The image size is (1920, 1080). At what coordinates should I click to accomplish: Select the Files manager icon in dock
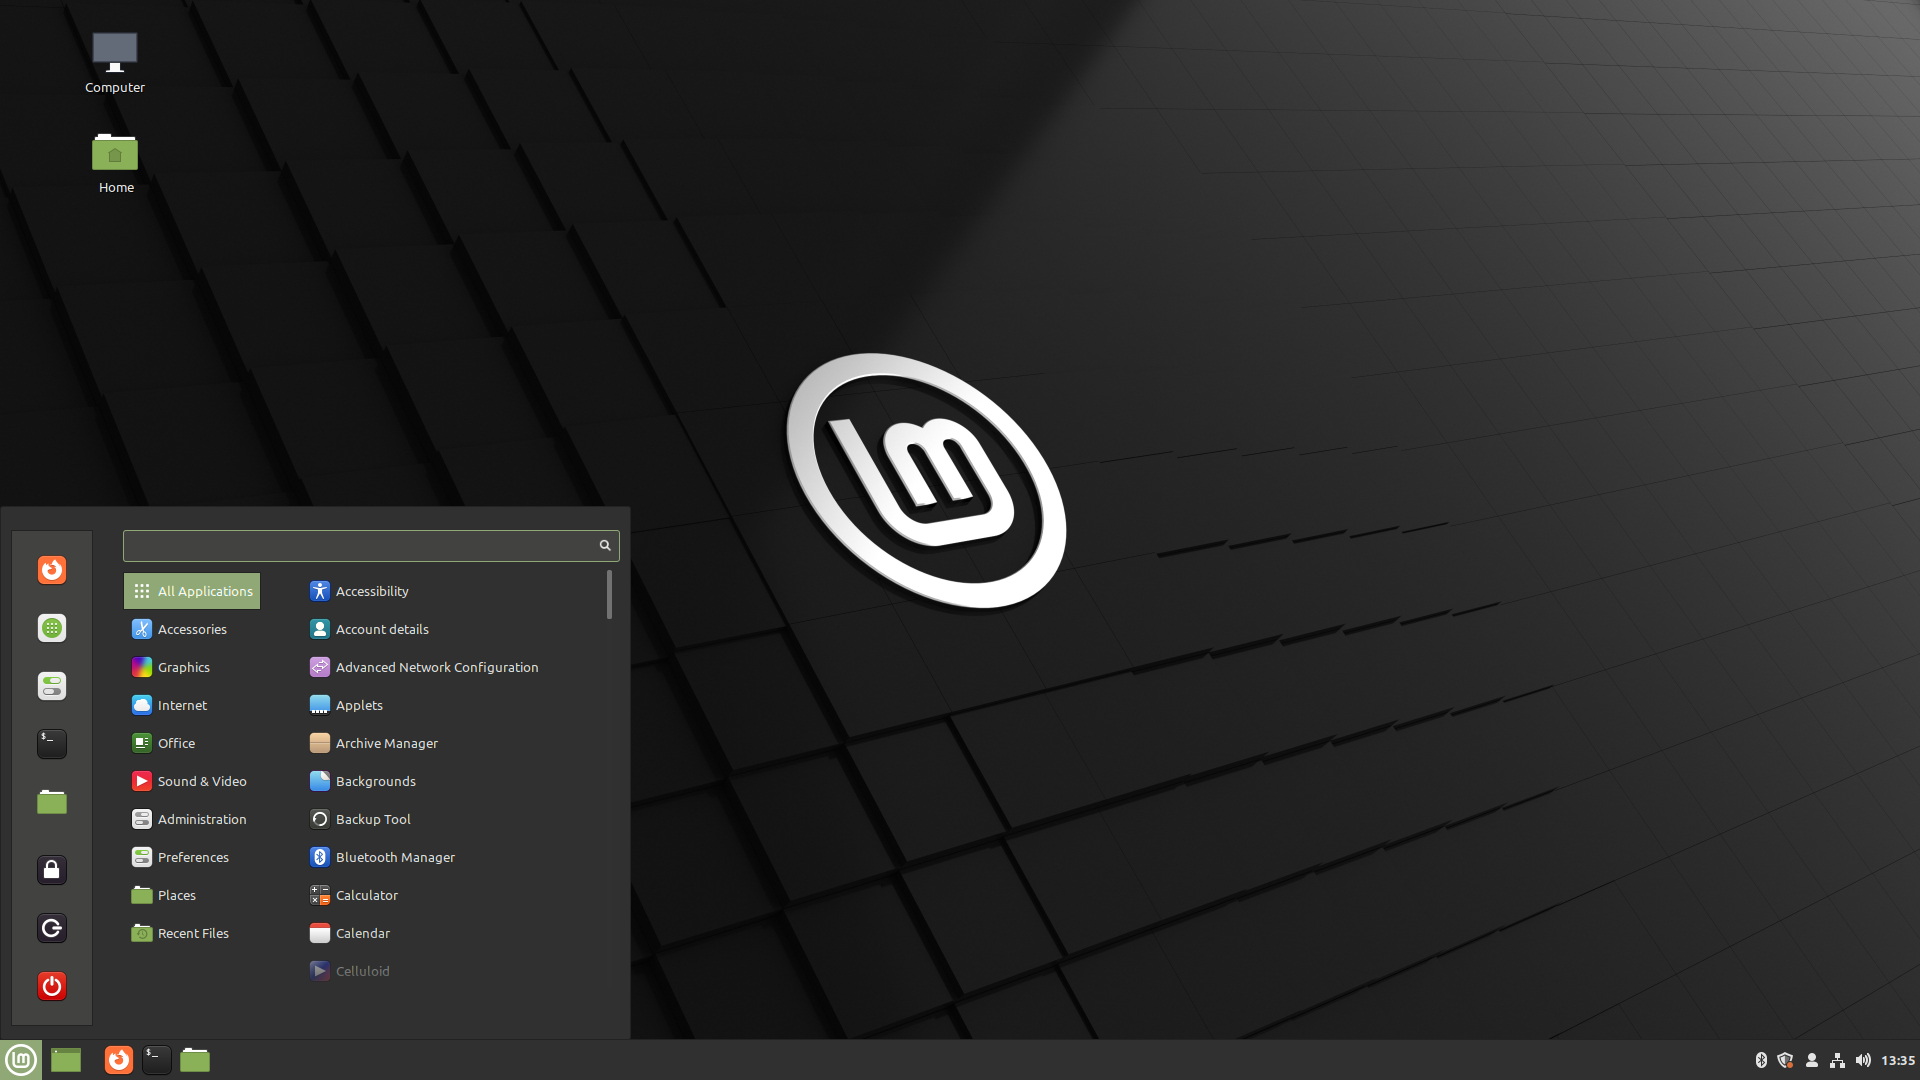[196, 1059]
